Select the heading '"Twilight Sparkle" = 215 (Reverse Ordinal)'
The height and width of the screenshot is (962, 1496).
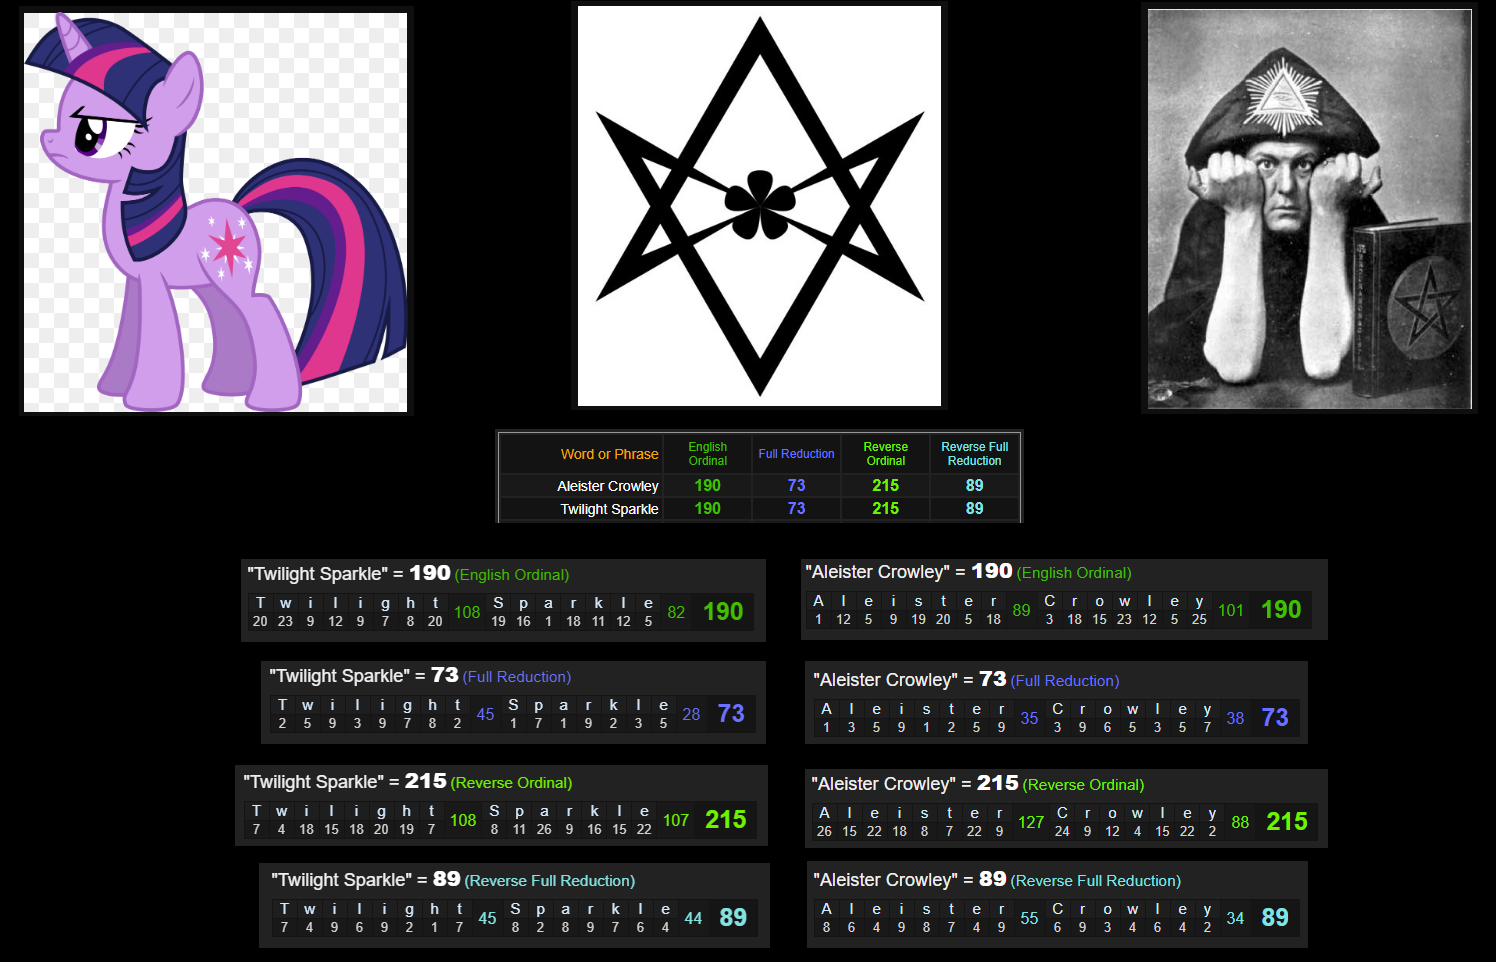[x=408, y=781]
